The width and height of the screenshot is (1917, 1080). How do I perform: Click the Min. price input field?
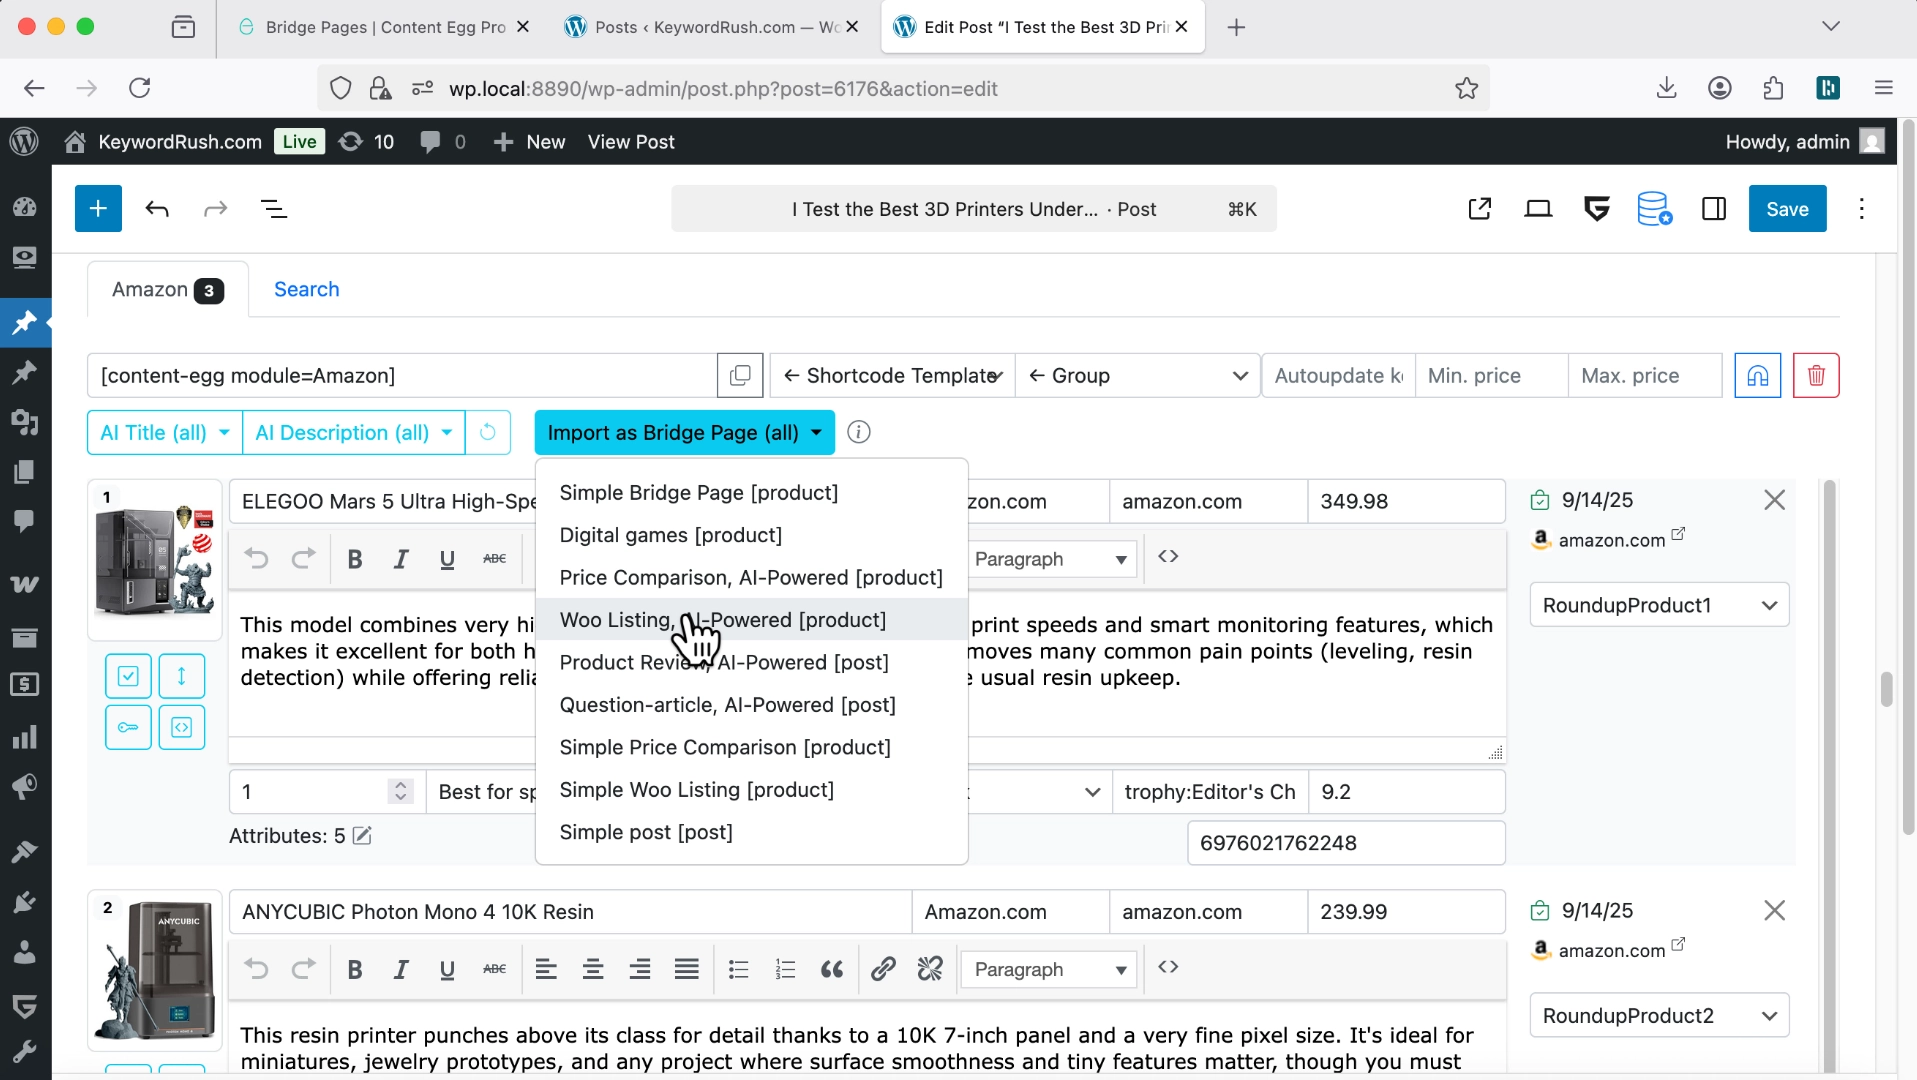[x=1490, y=376]
